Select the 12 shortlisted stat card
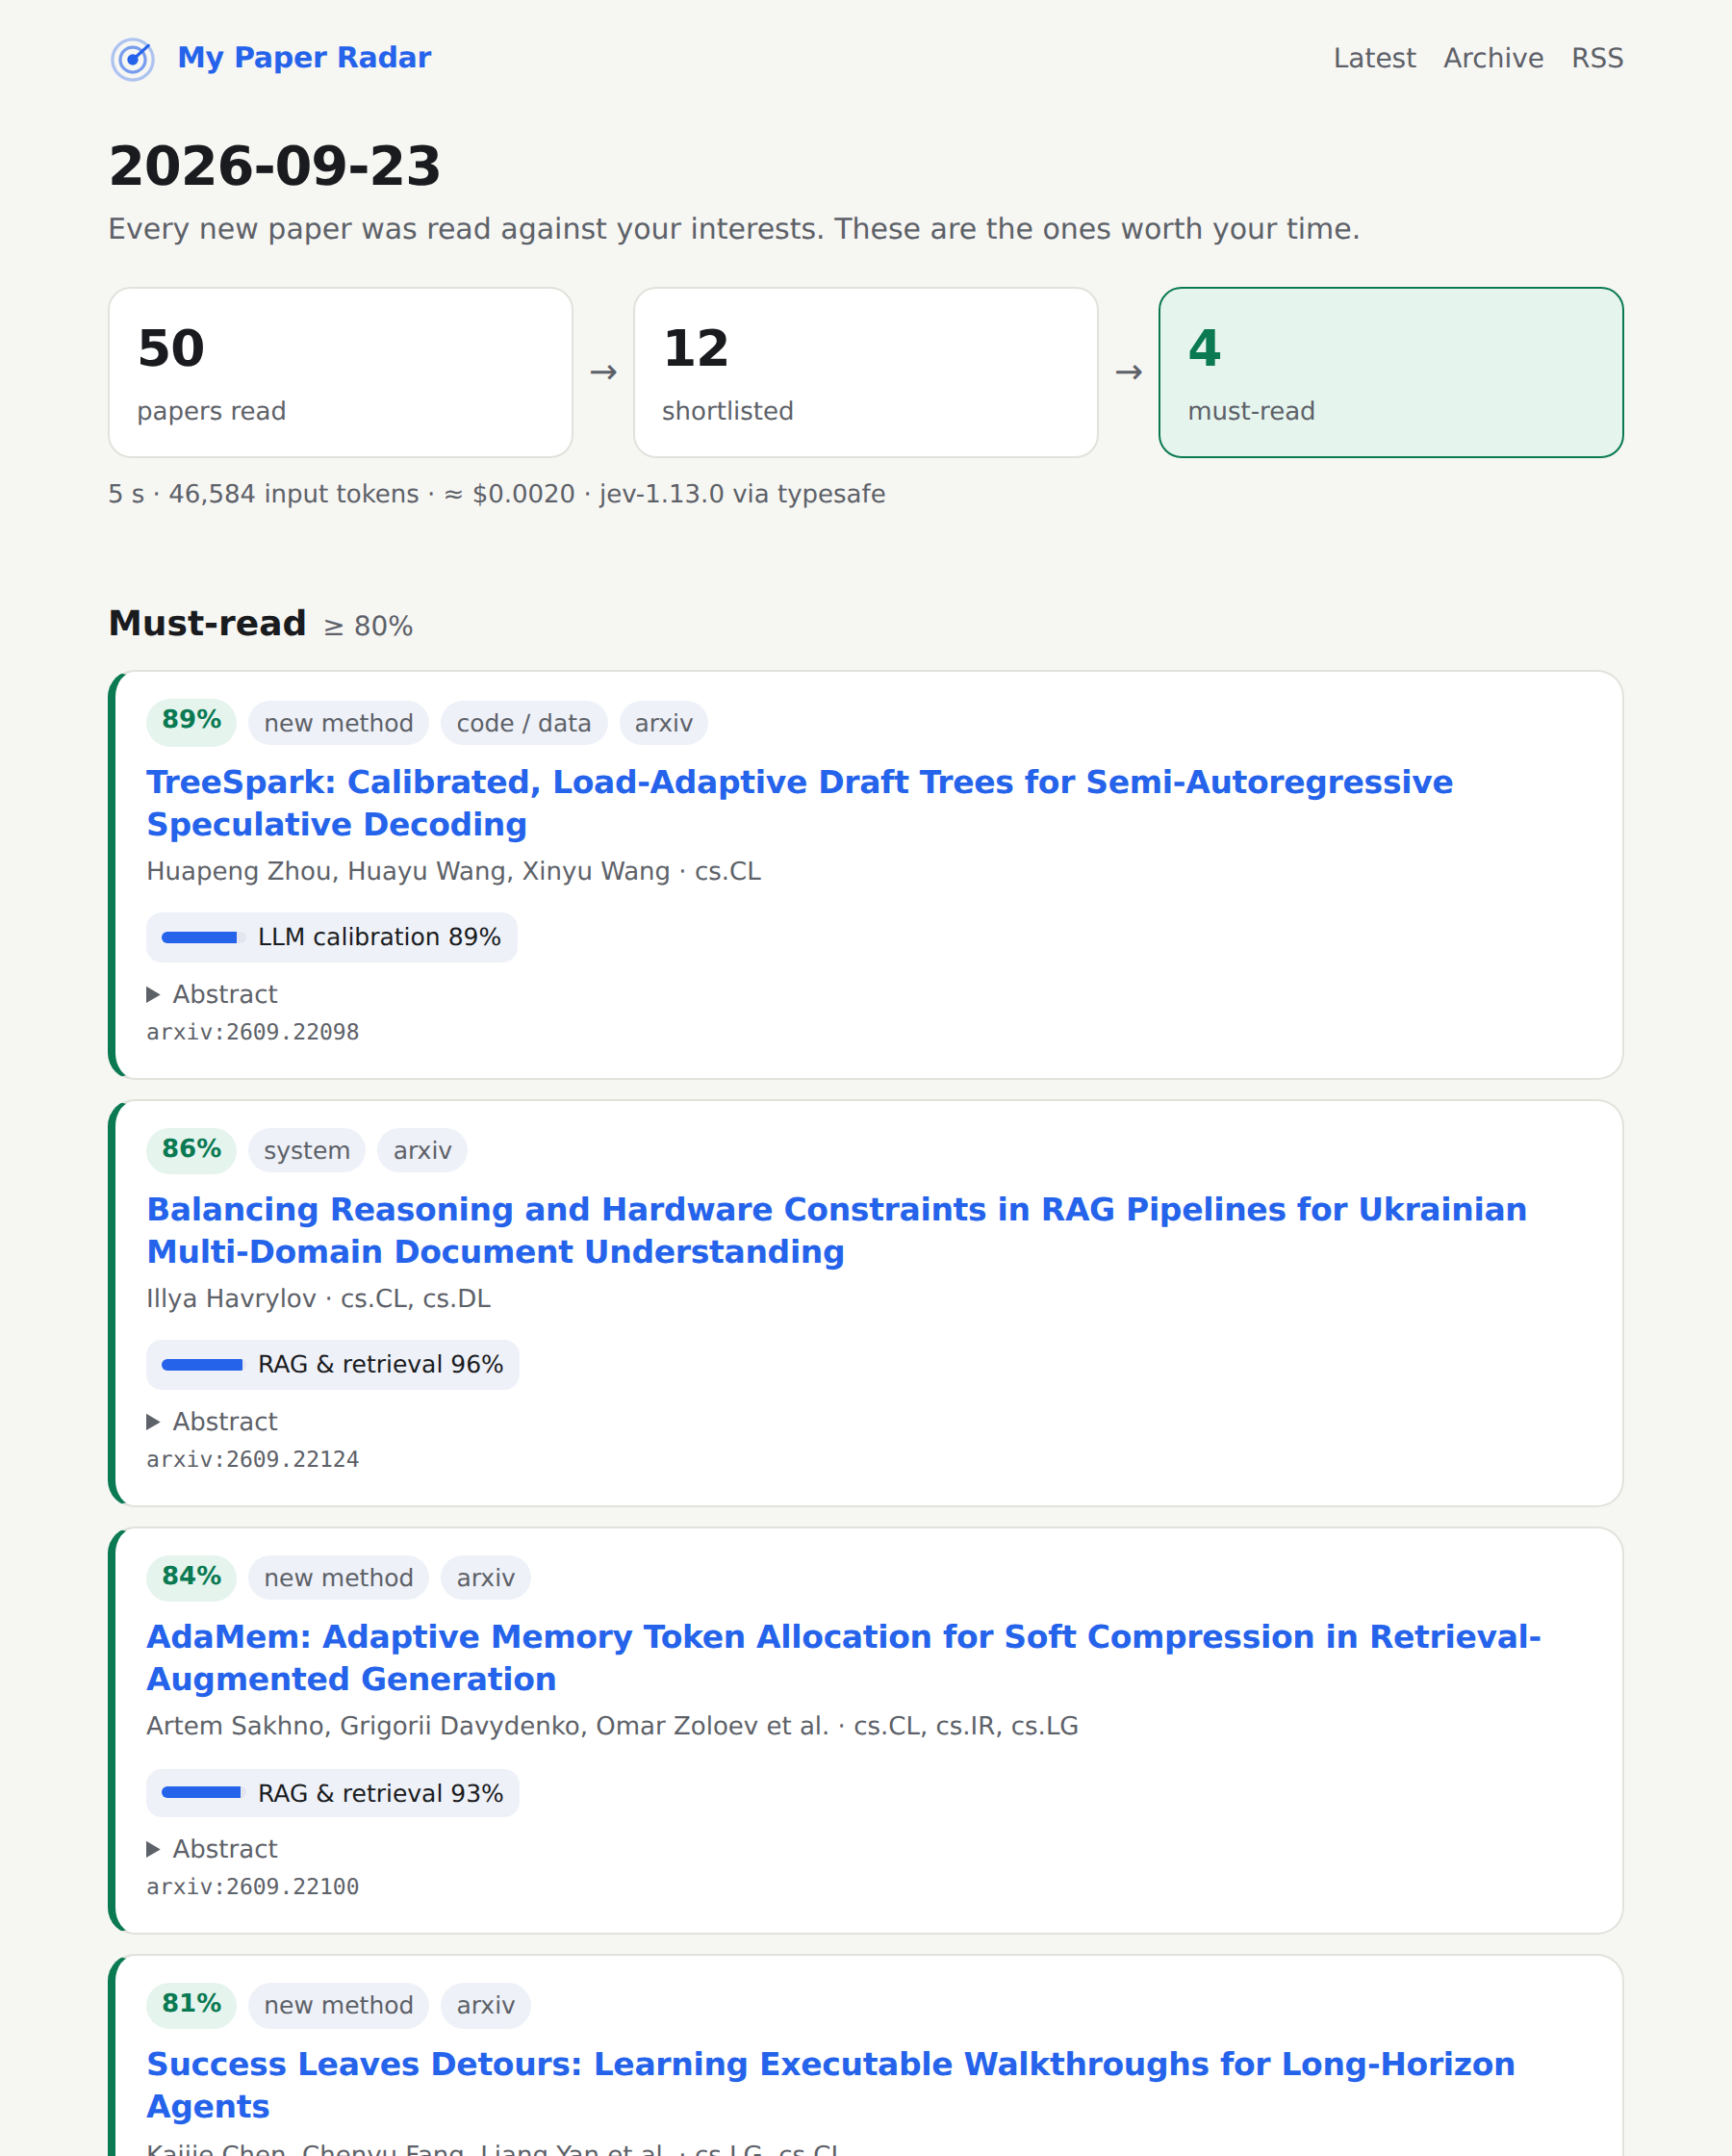Image resolution: width=1732 pixels, height=2156 pixels. [x=865, y=372]
